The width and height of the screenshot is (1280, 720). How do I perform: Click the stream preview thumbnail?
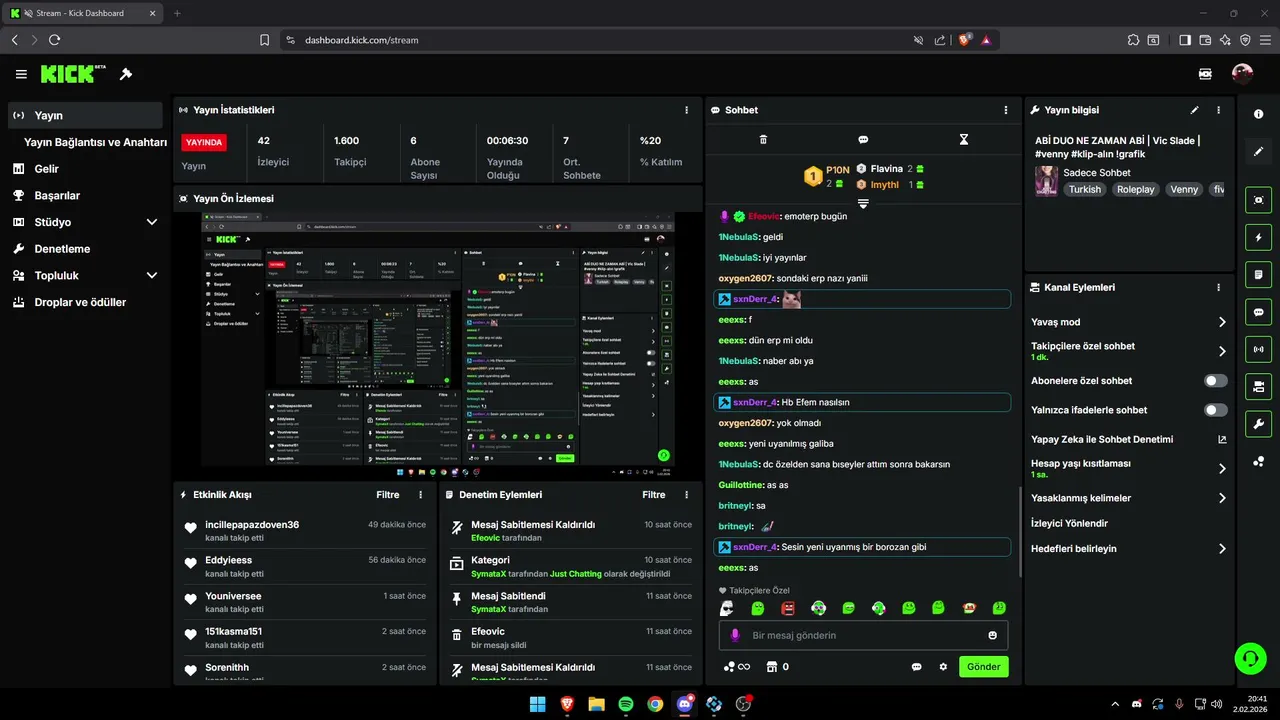(x=437, y=346)
